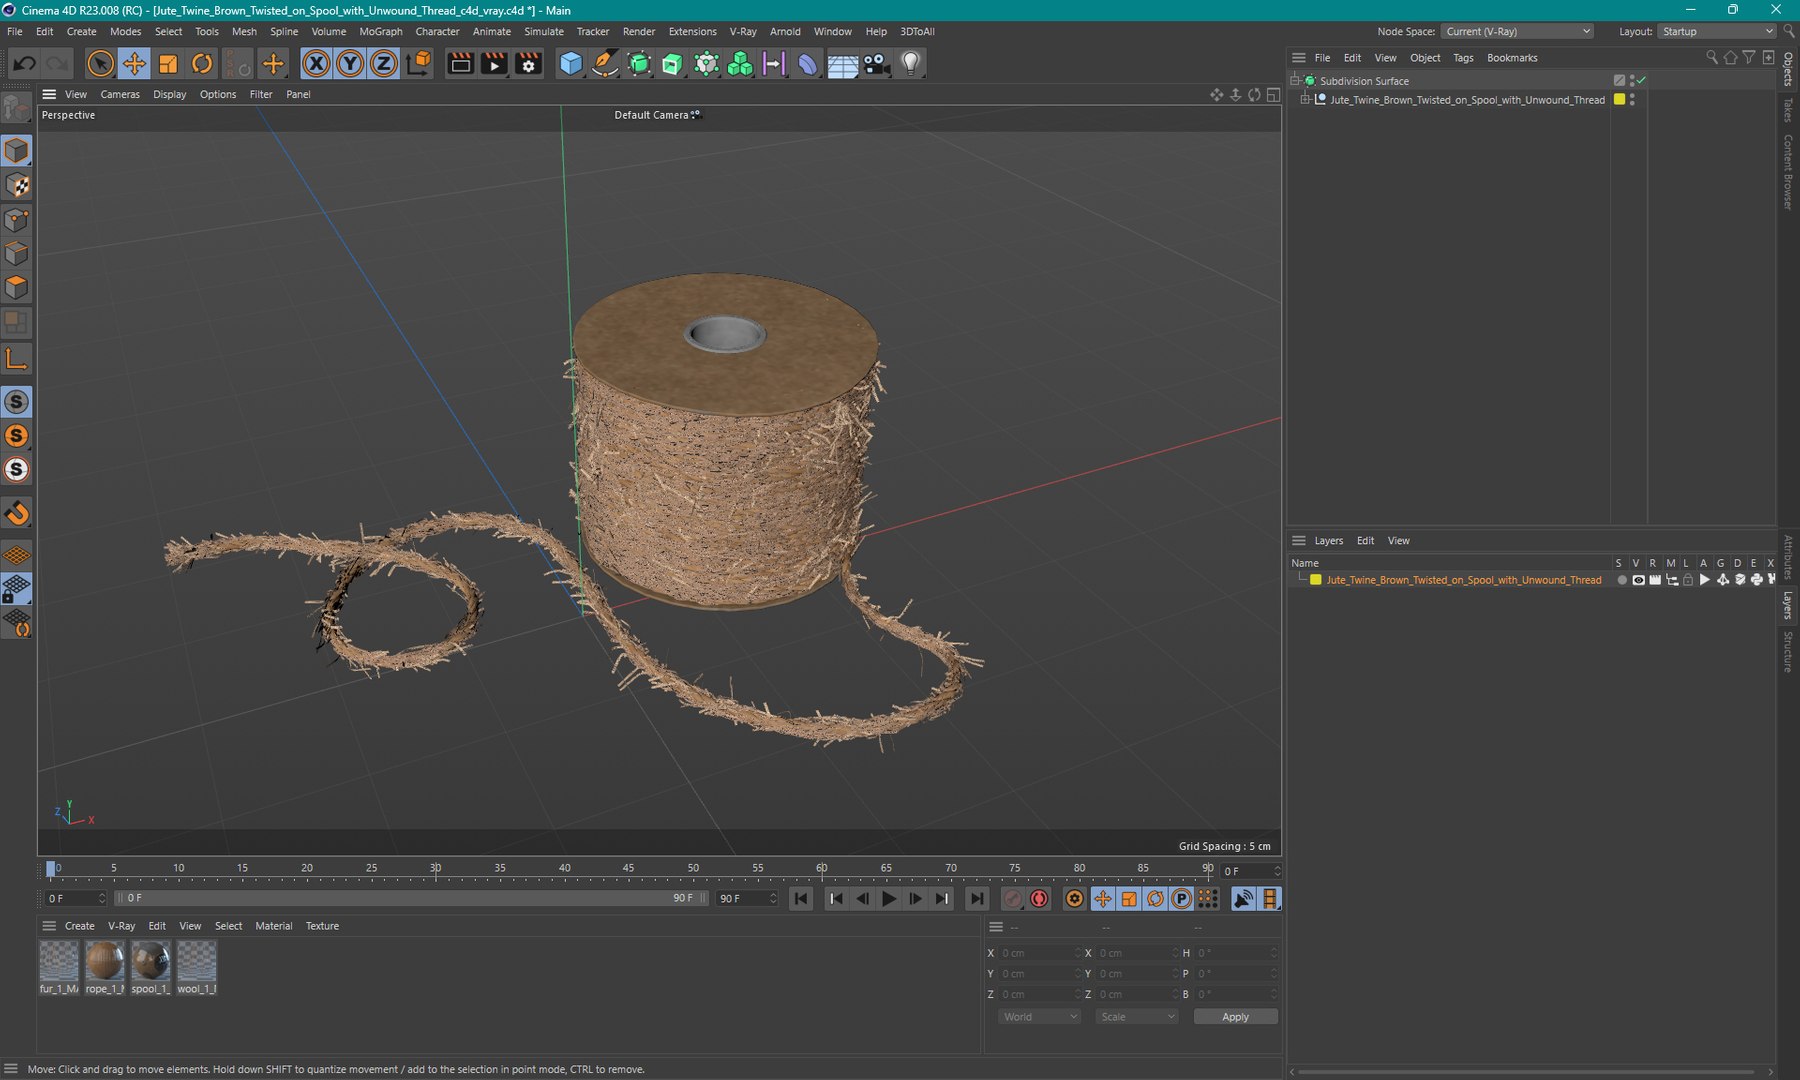Click the Apply button
This screenshot has width=1800, height=1080.
click(1235, 1017)
